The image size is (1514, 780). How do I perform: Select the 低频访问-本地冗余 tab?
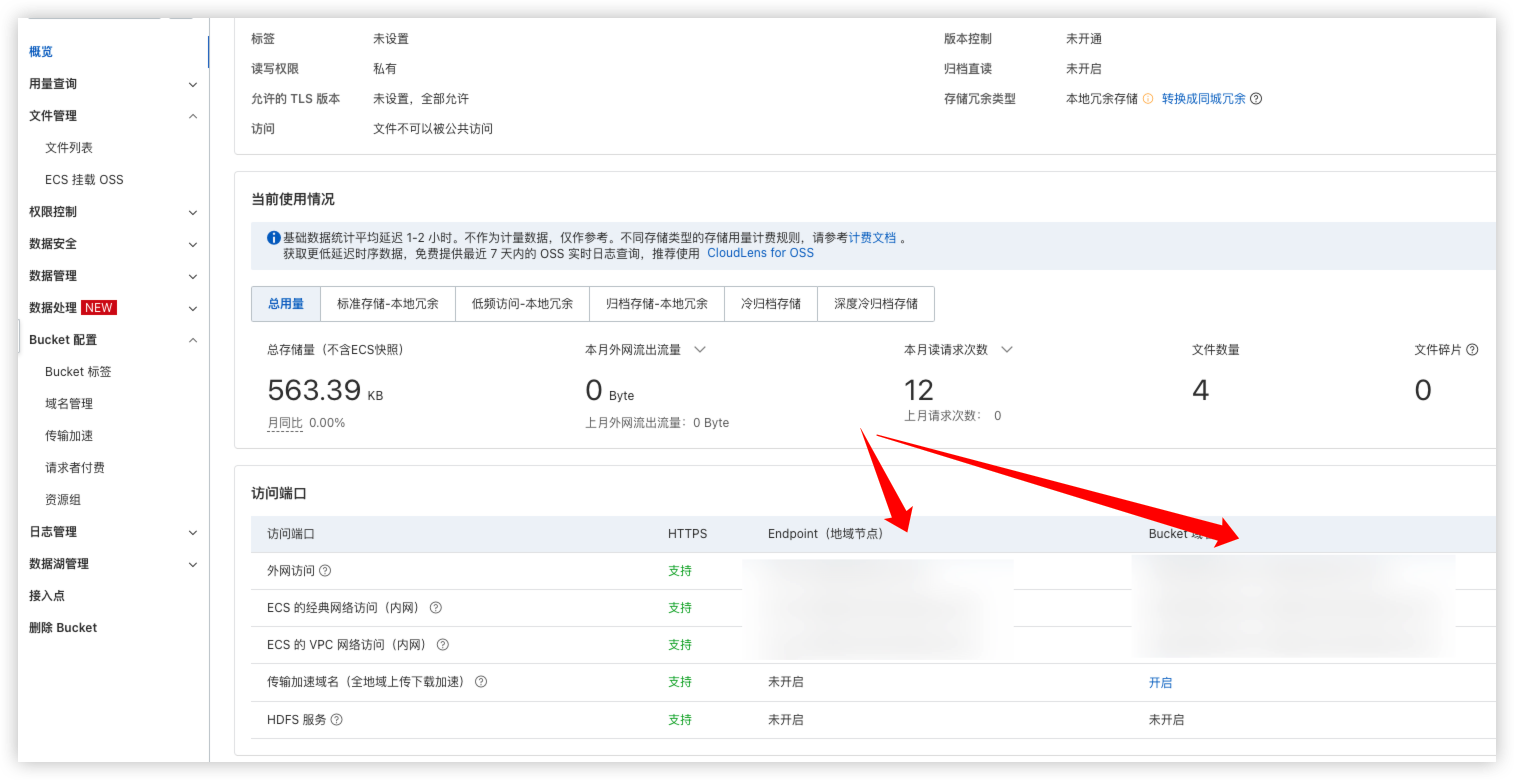coord(523,304)
